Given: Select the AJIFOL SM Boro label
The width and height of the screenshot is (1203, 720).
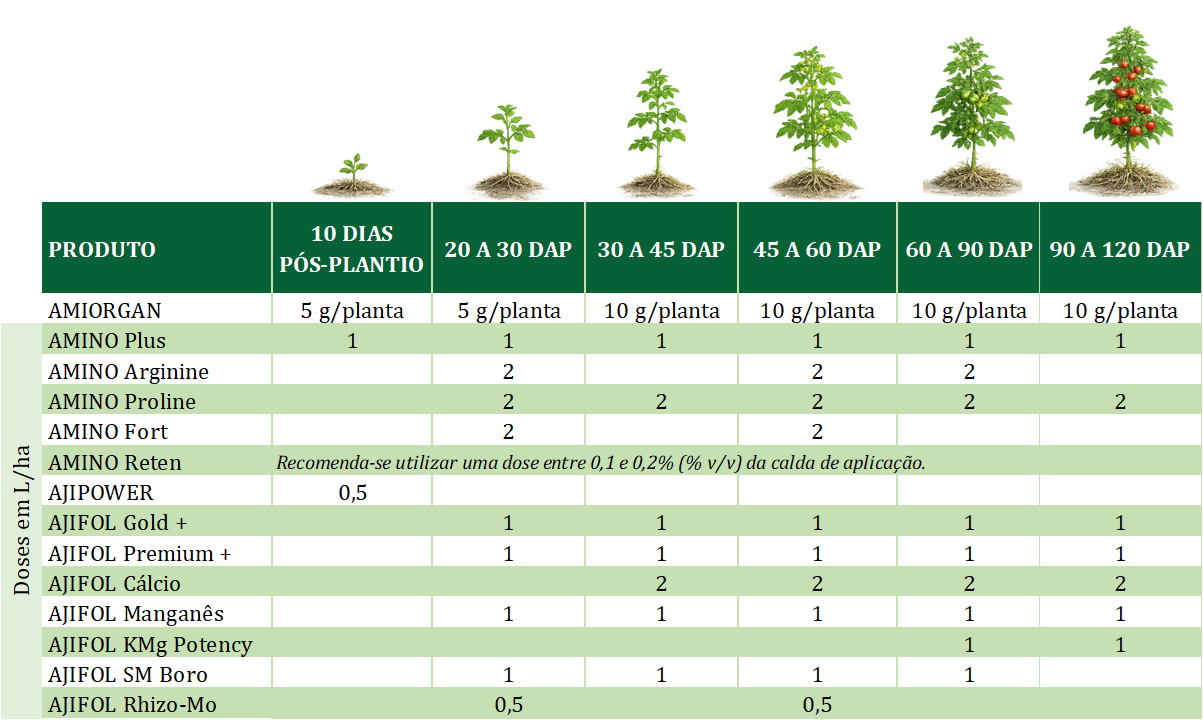Looking at the screenshot, I should pyautogui.click(x=128, y=675).
